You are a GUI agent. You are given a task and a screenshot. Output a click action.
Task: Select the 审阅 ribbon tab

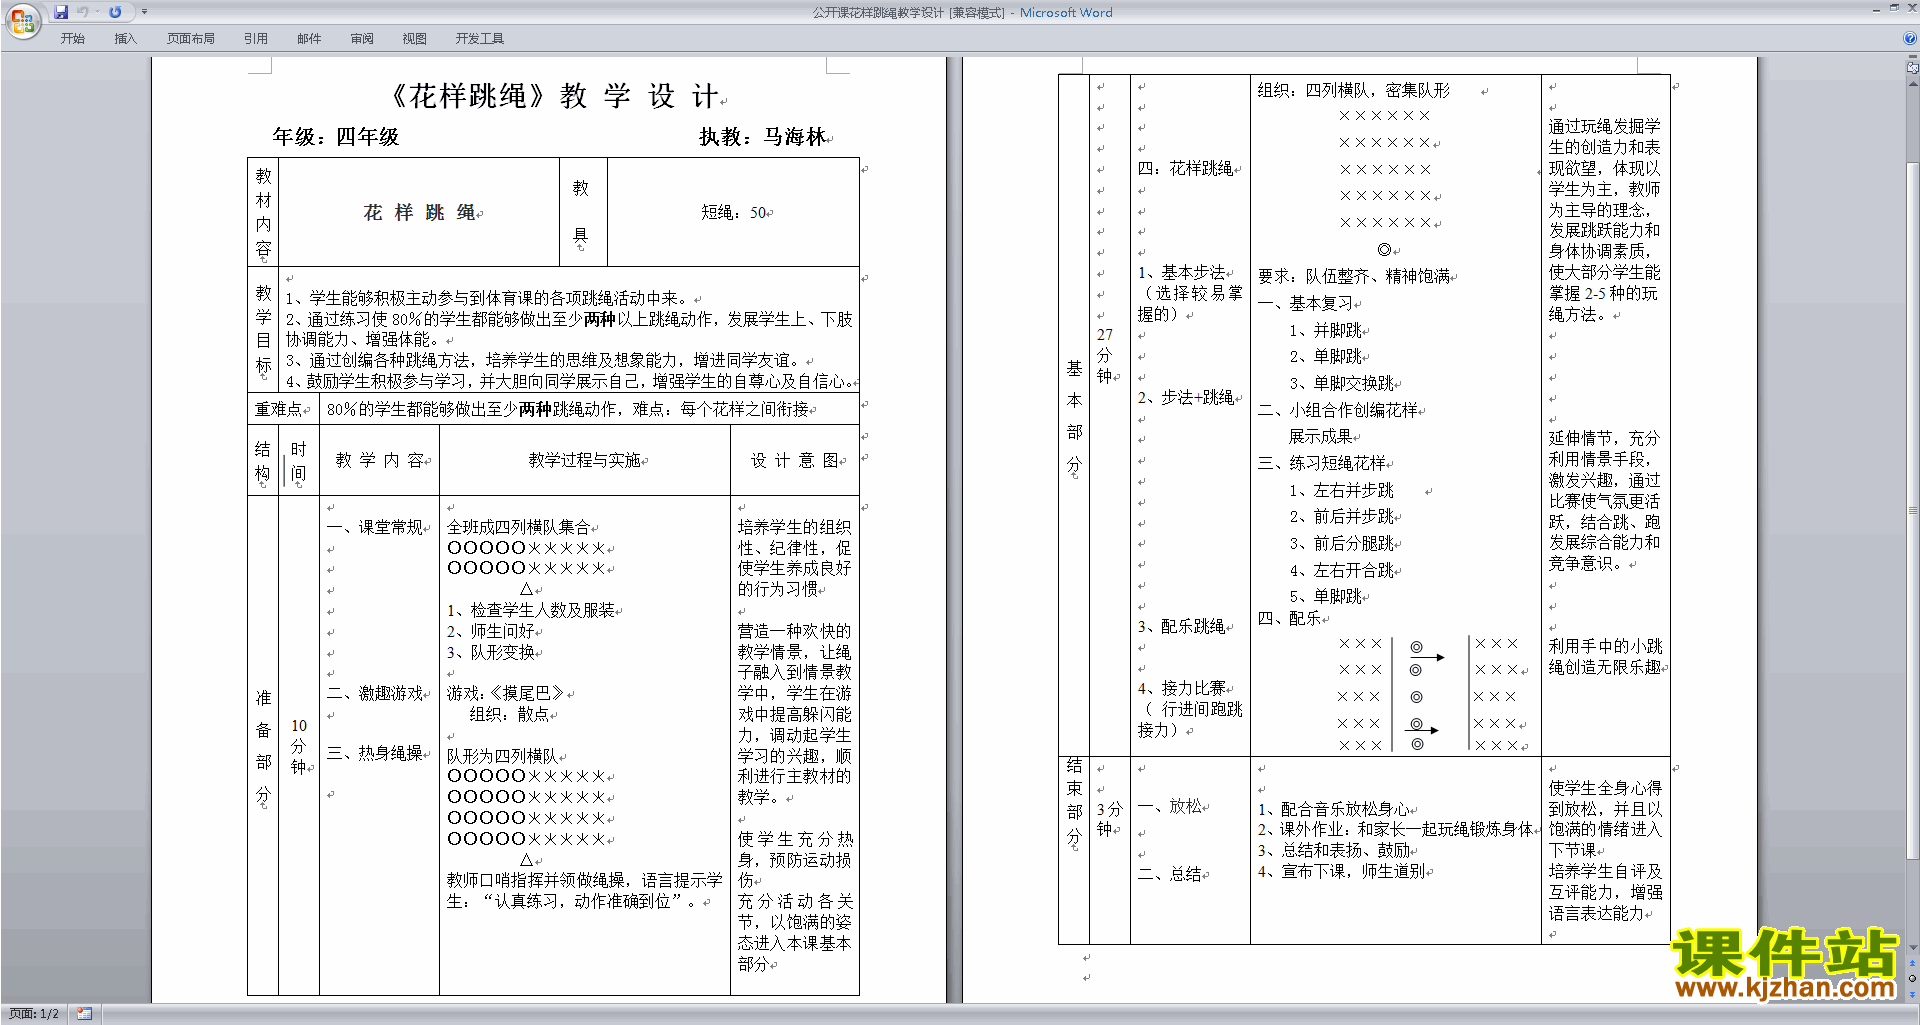pyautogui.click(x=362, y=38)
